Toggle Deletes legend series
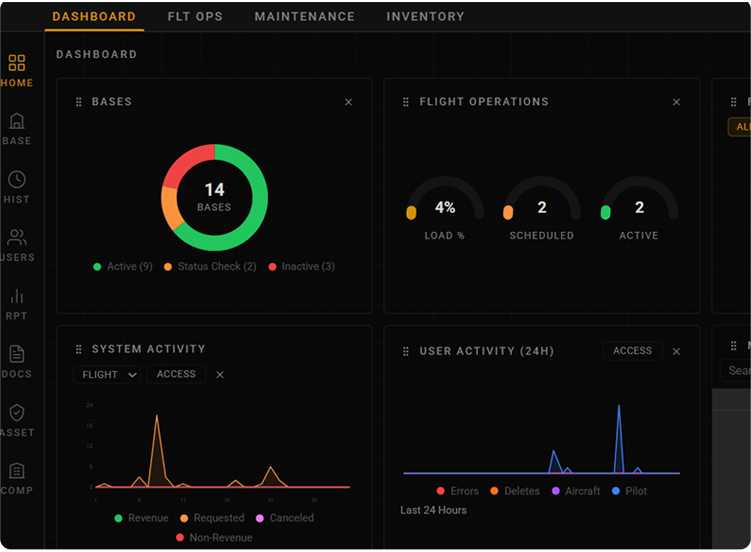Image resolution: width=751 pixels, height=552 pixels. point(515,491)
